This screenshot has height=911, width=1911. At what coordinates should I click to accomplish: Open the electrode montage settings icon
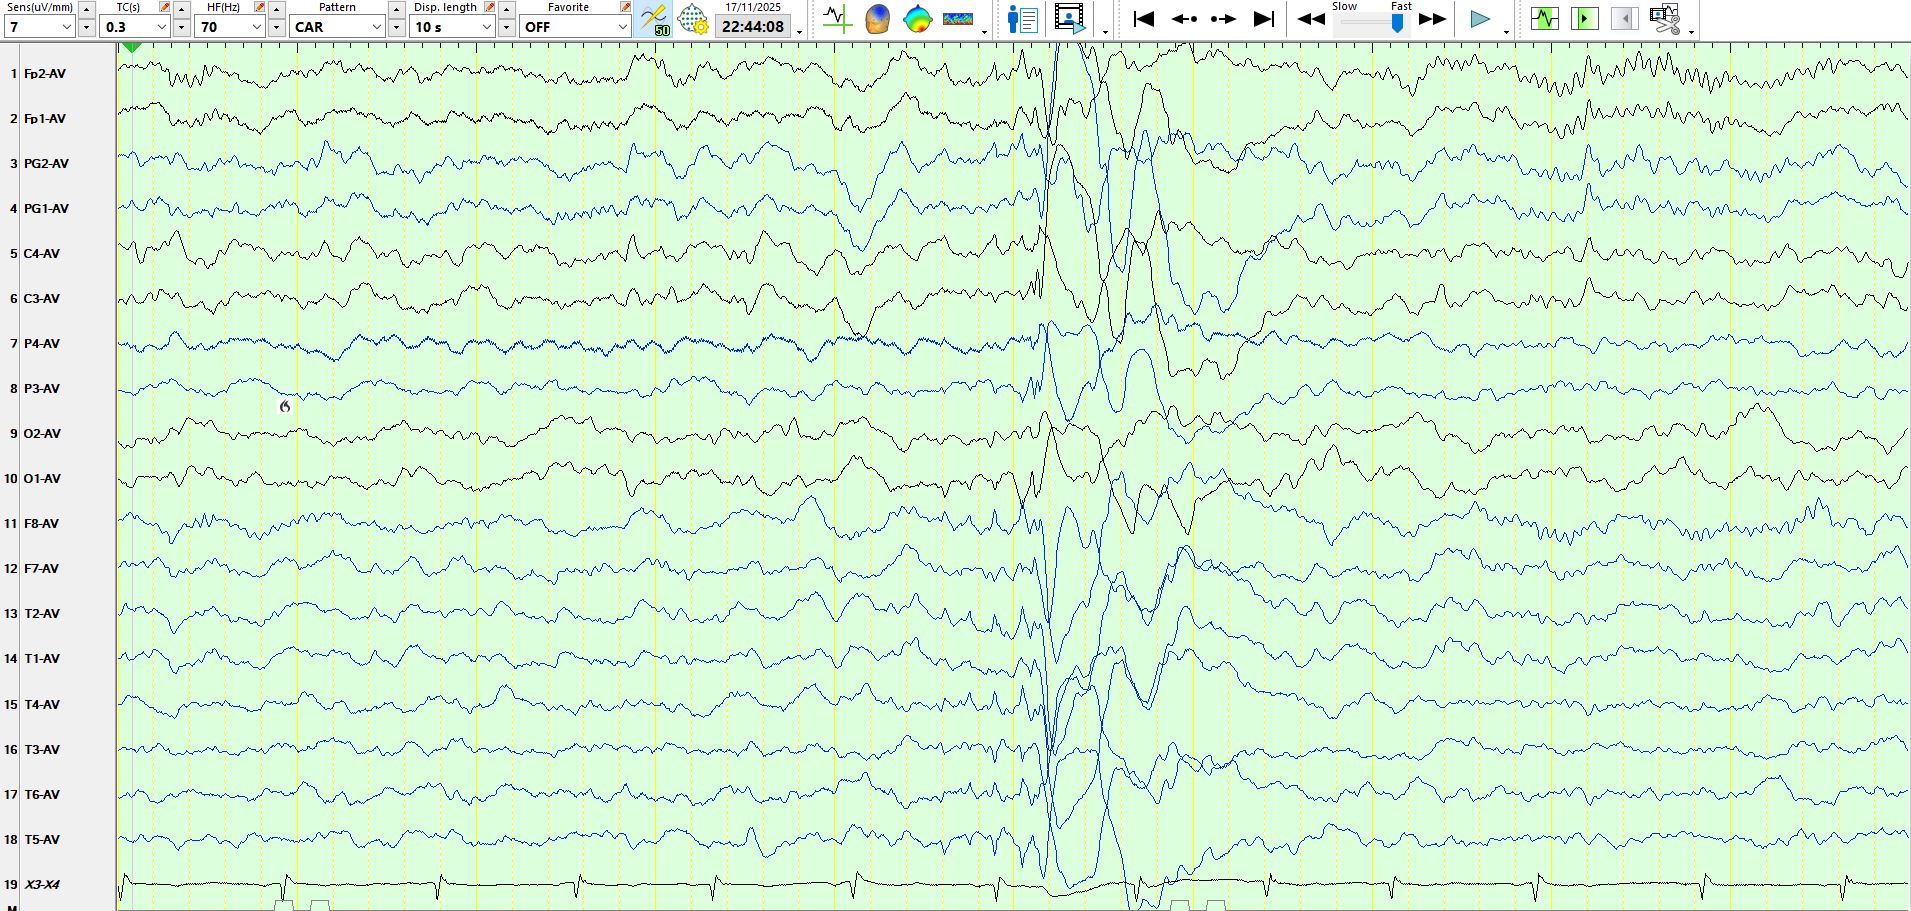(x=693, y=19)
